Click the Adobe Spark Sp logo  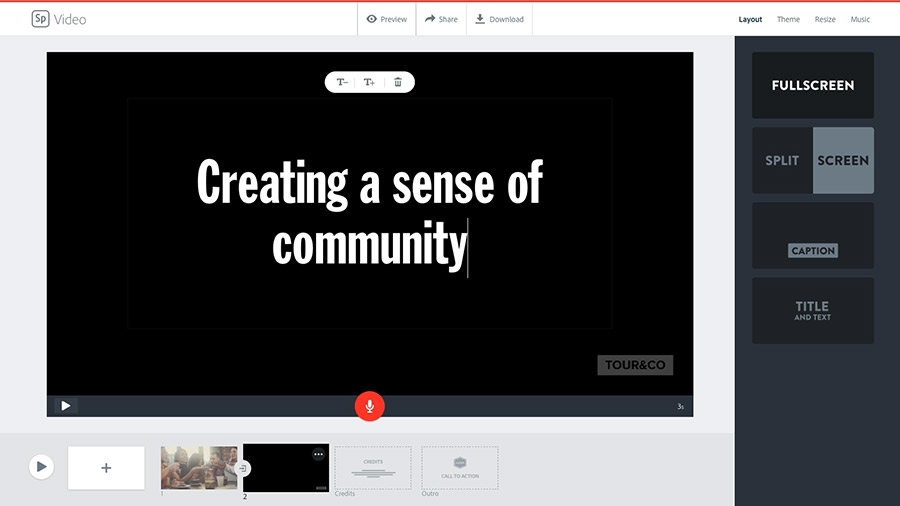coord(40,19)
